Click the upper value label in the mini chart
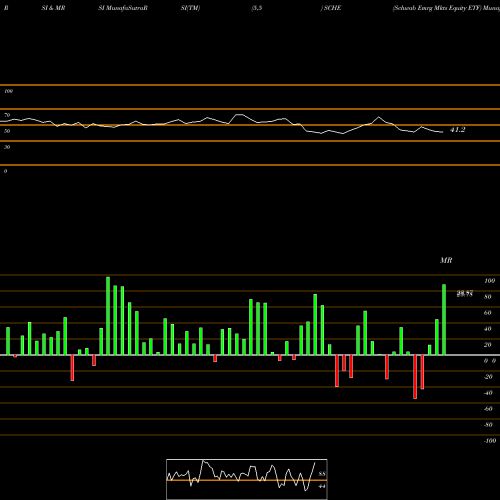 (x=322, y=474)
